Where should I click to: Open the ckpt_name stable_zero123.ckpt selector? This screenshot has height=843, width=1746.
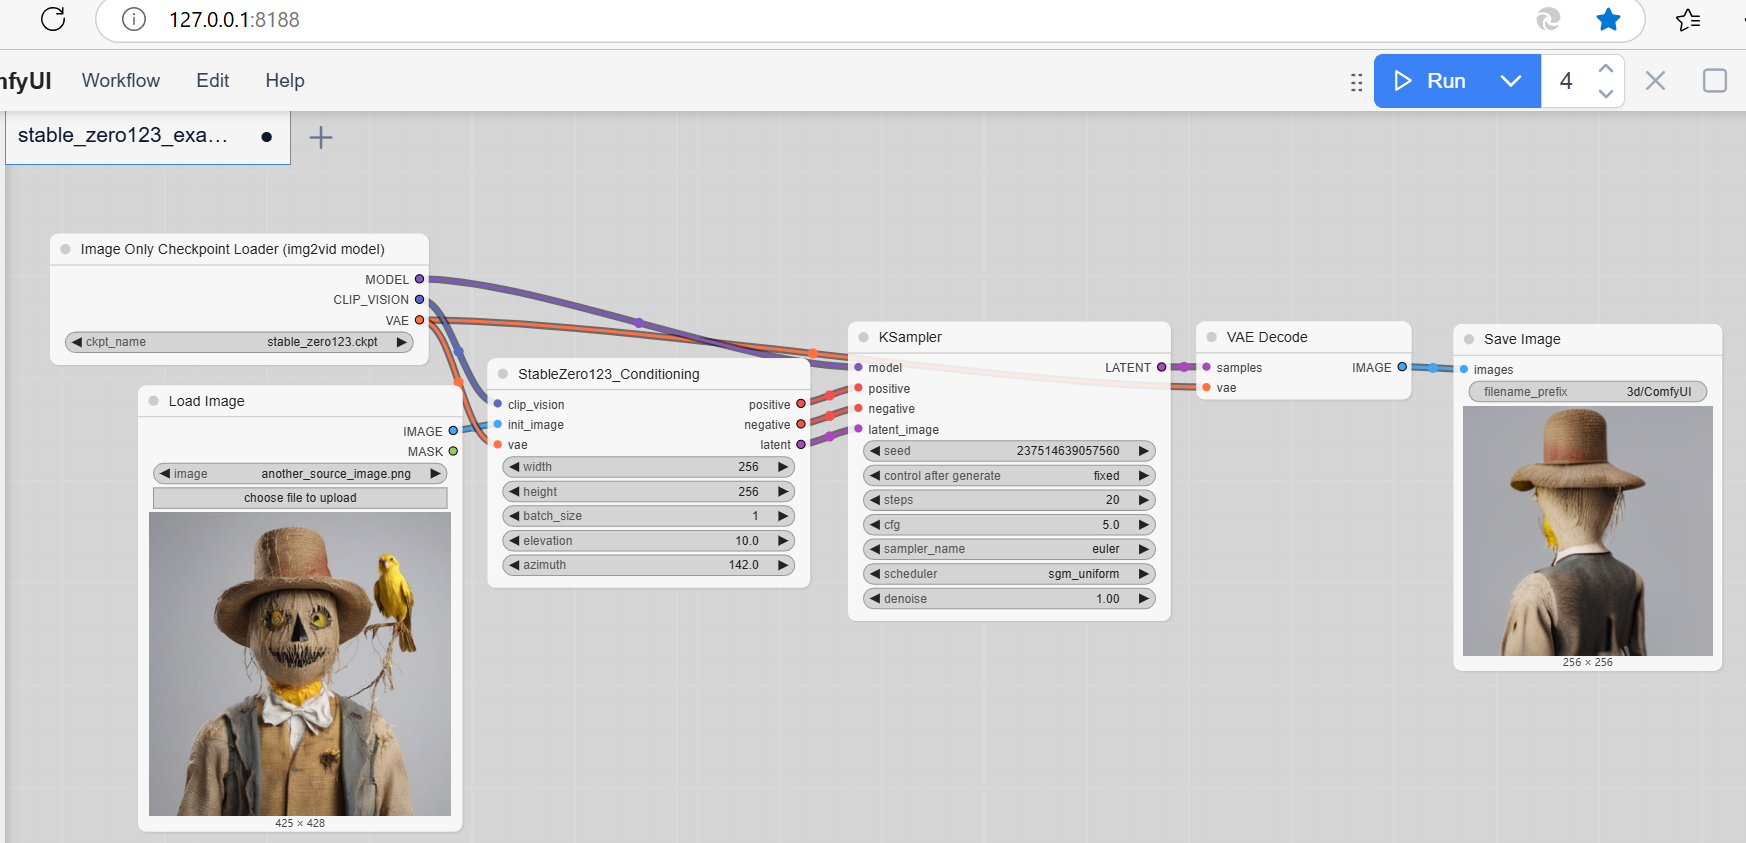[239, 342]
